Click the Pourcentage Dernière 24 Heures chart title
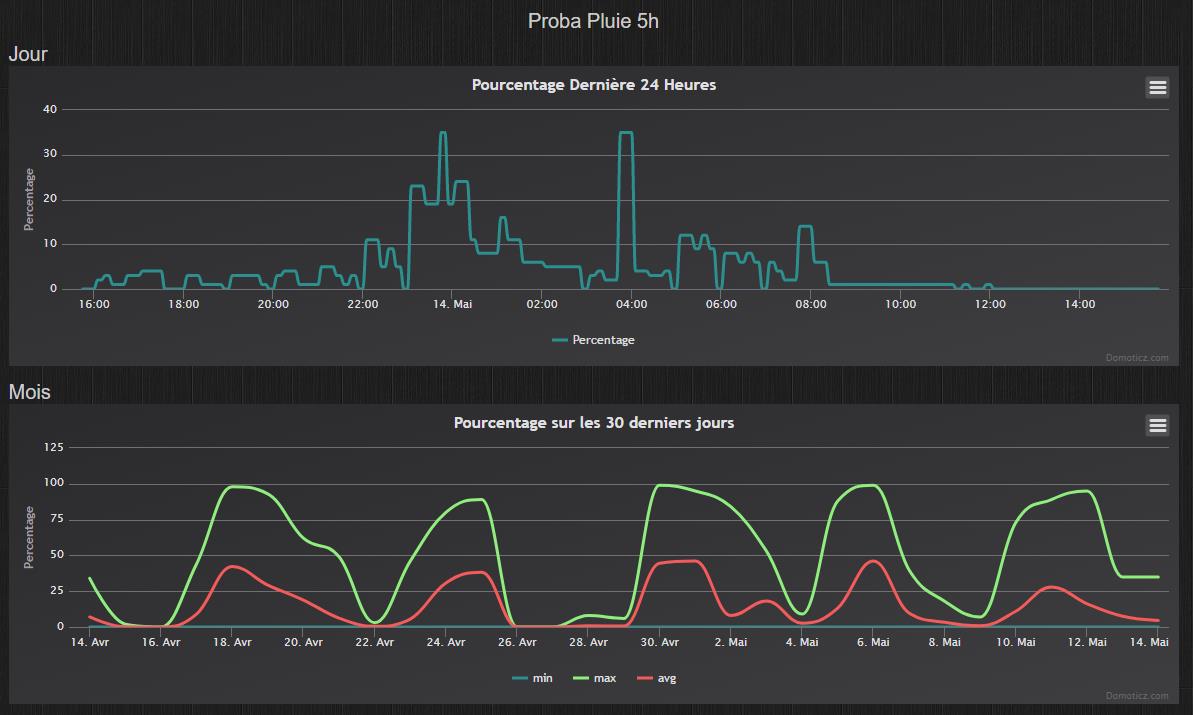 point(593,84)
